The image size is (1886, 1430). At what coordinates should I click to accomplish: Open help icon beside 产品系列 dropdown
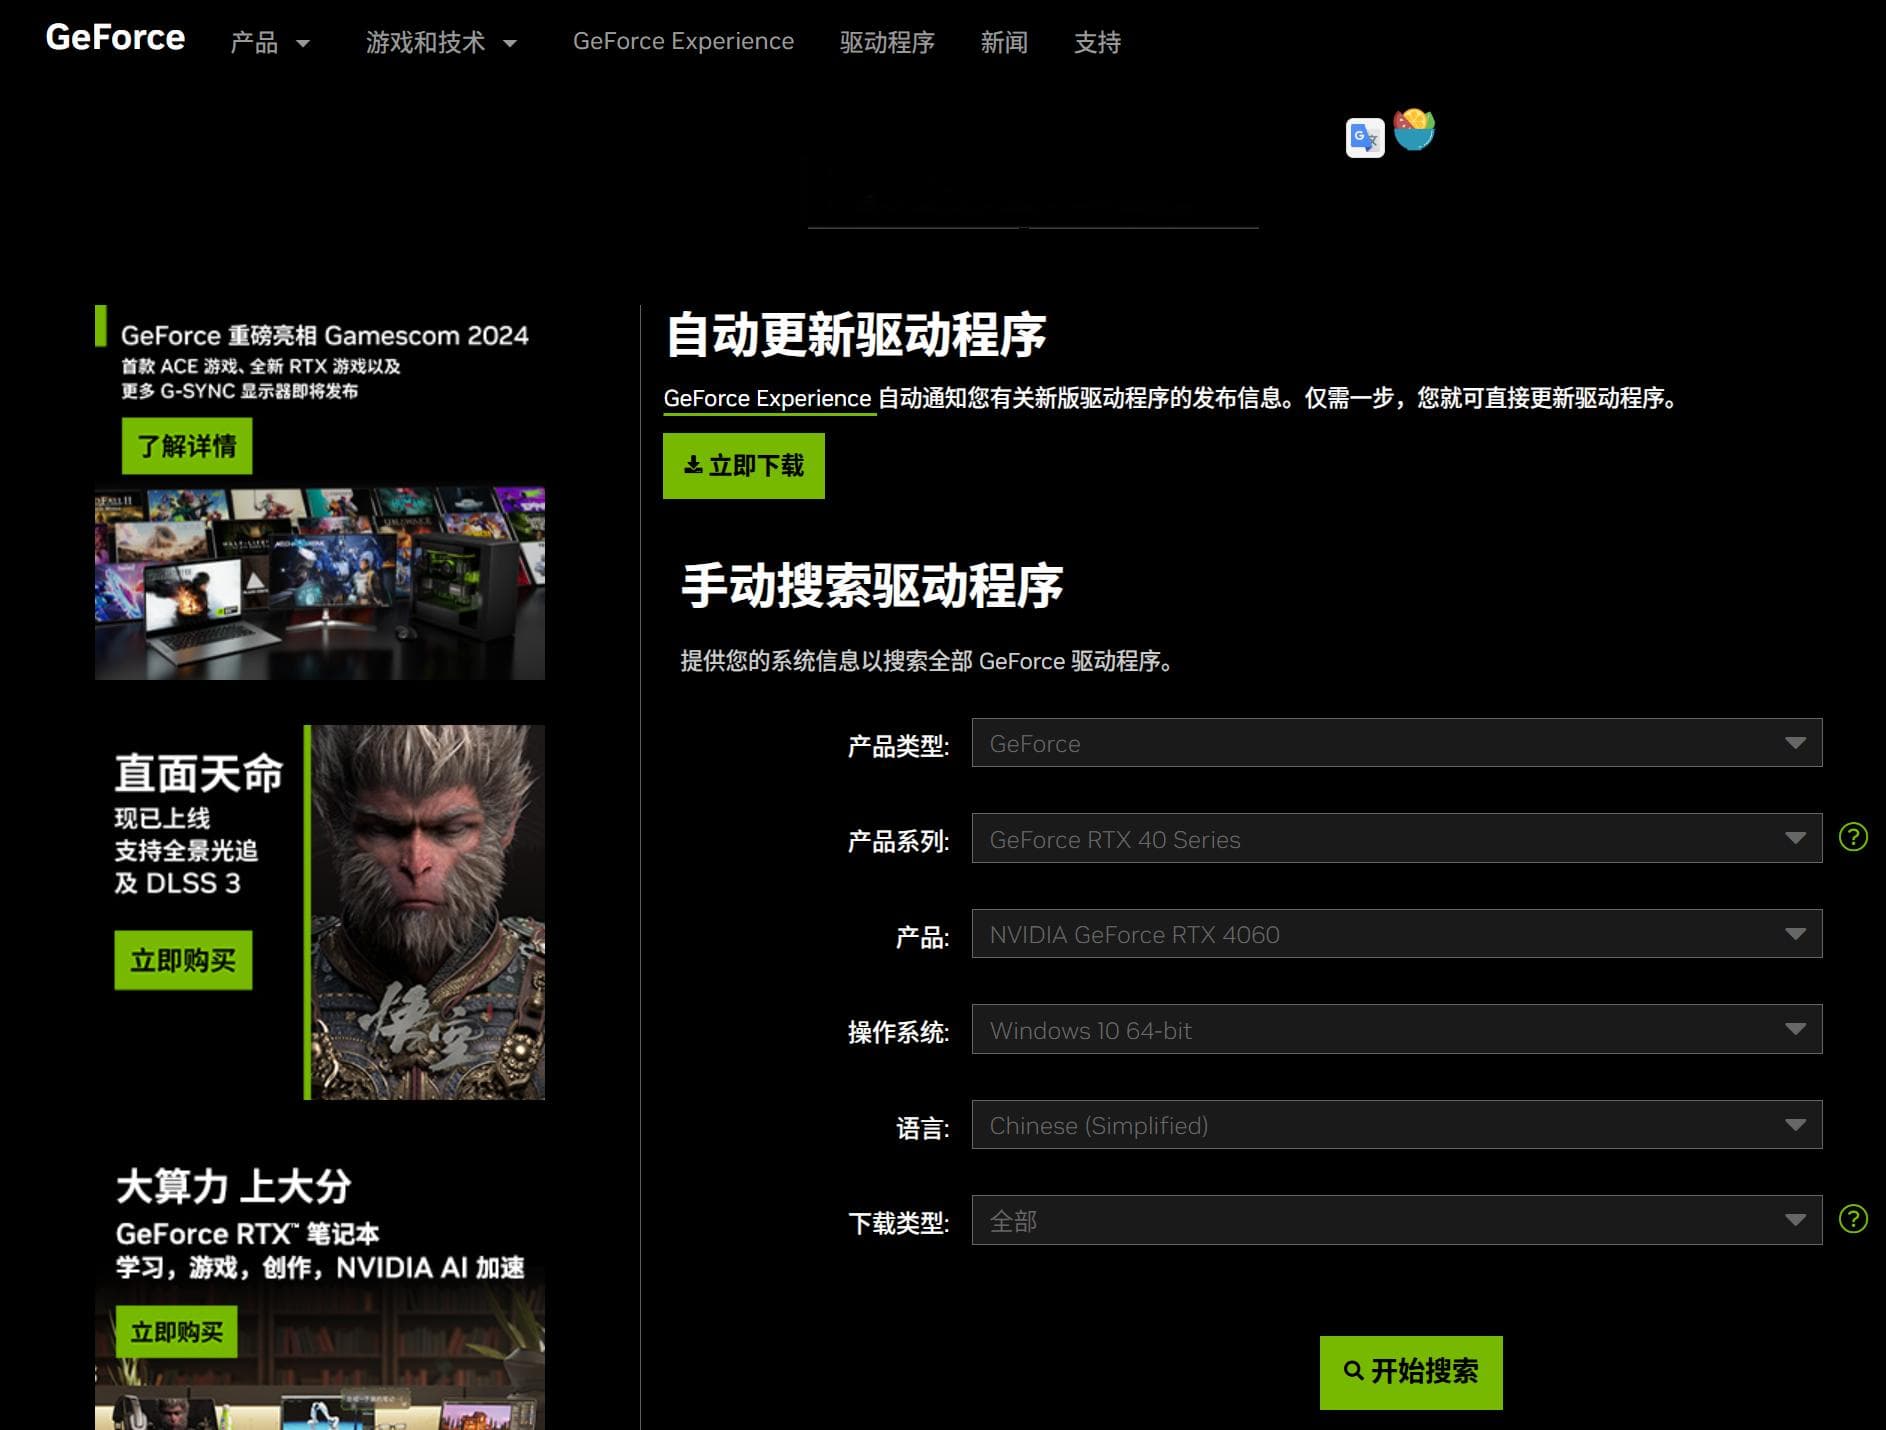tap(1853, 837)
